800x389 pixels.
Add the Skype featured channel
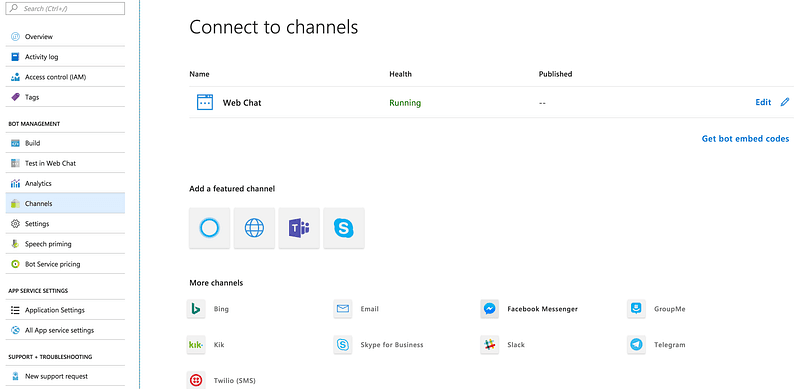344,228
